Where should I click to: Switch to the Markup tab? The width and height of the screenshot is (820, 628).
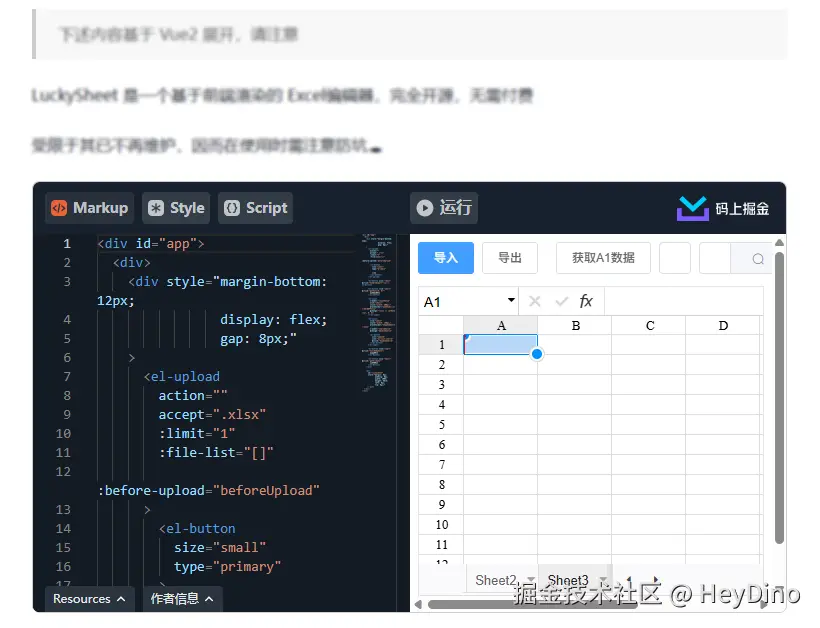click(x=89, y=208)
